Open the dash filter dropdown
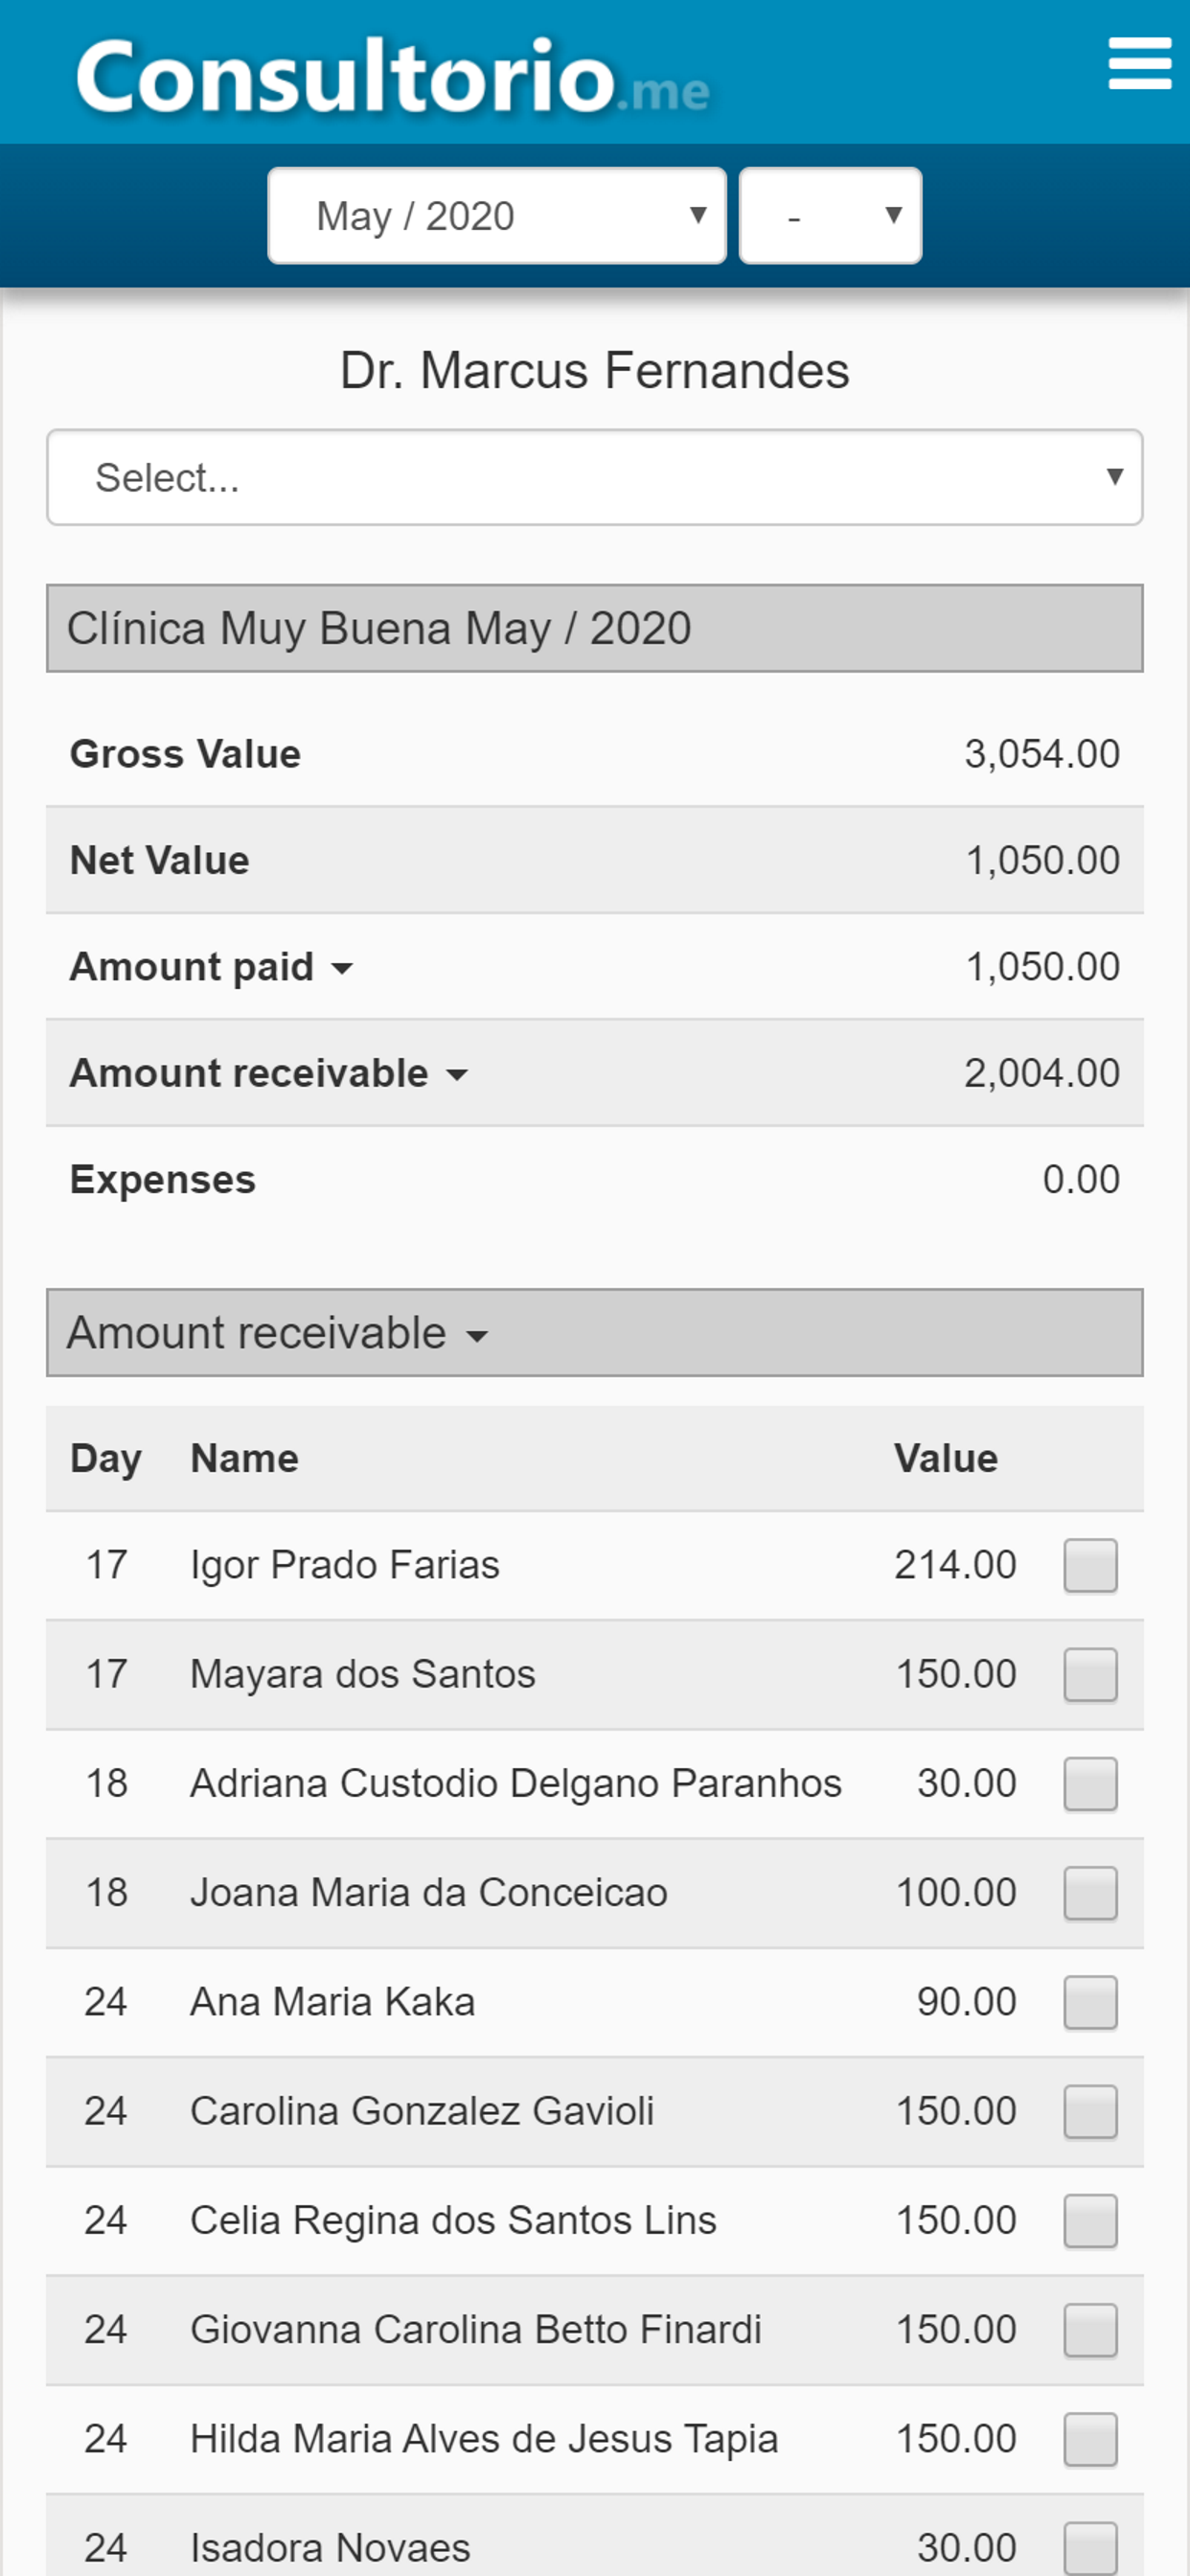 [830, 216]
